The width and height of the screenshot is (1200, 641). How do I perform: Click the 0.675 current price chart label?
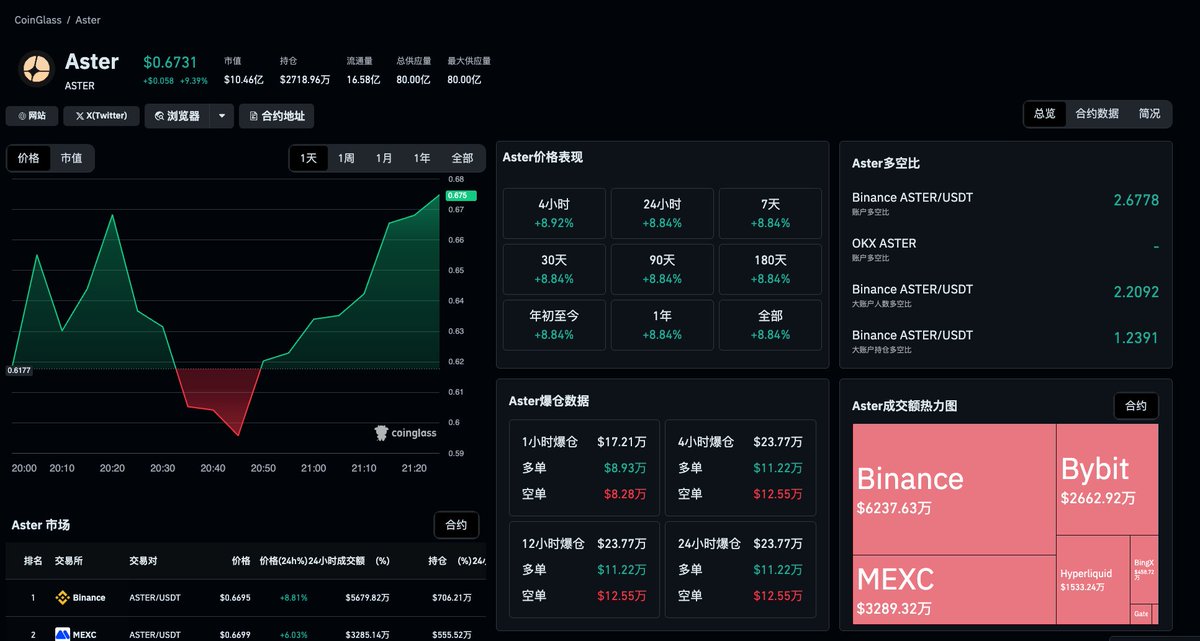[461, 195]
